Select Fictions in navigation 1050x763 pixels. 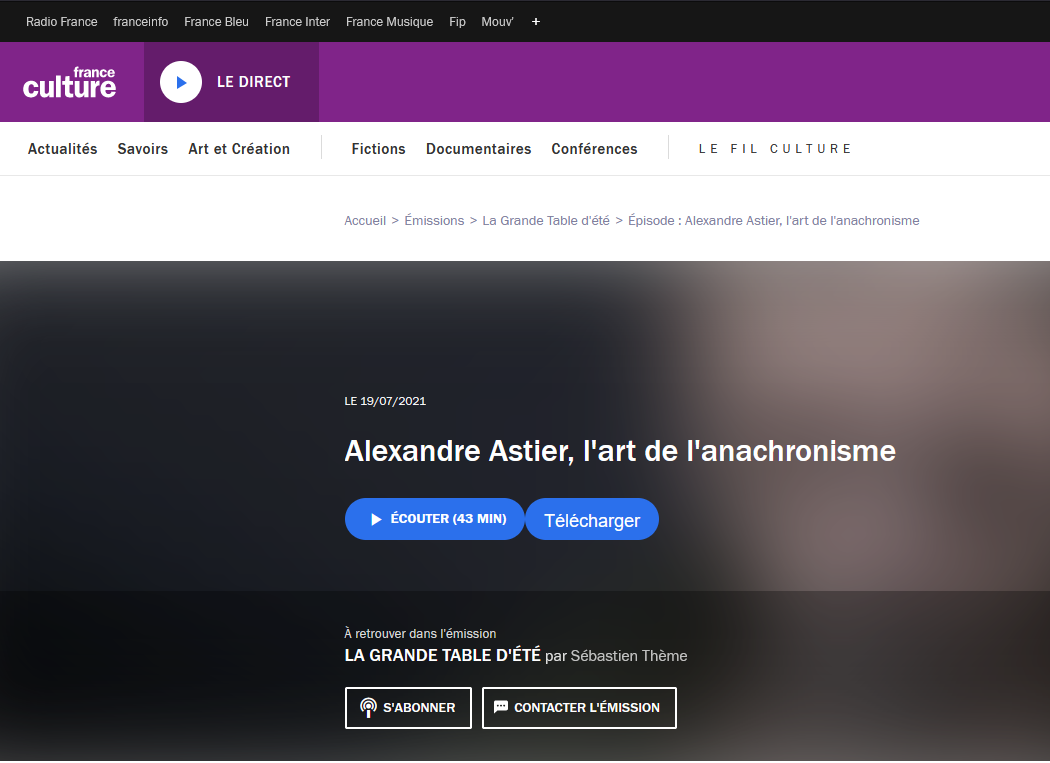(378, 149)
